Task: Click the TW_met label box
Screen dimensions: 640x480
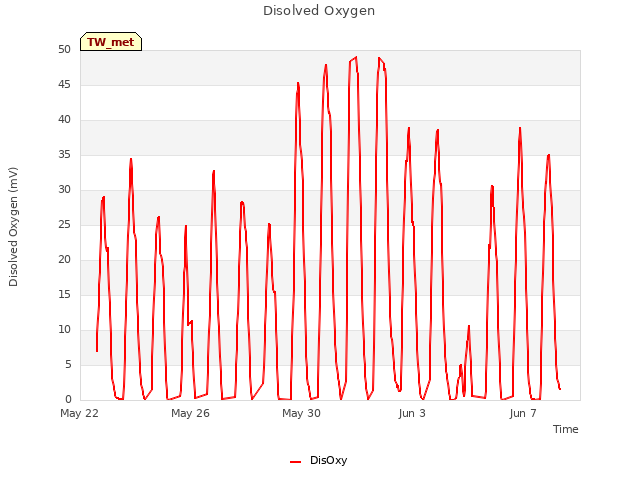Action: [111, 42]
